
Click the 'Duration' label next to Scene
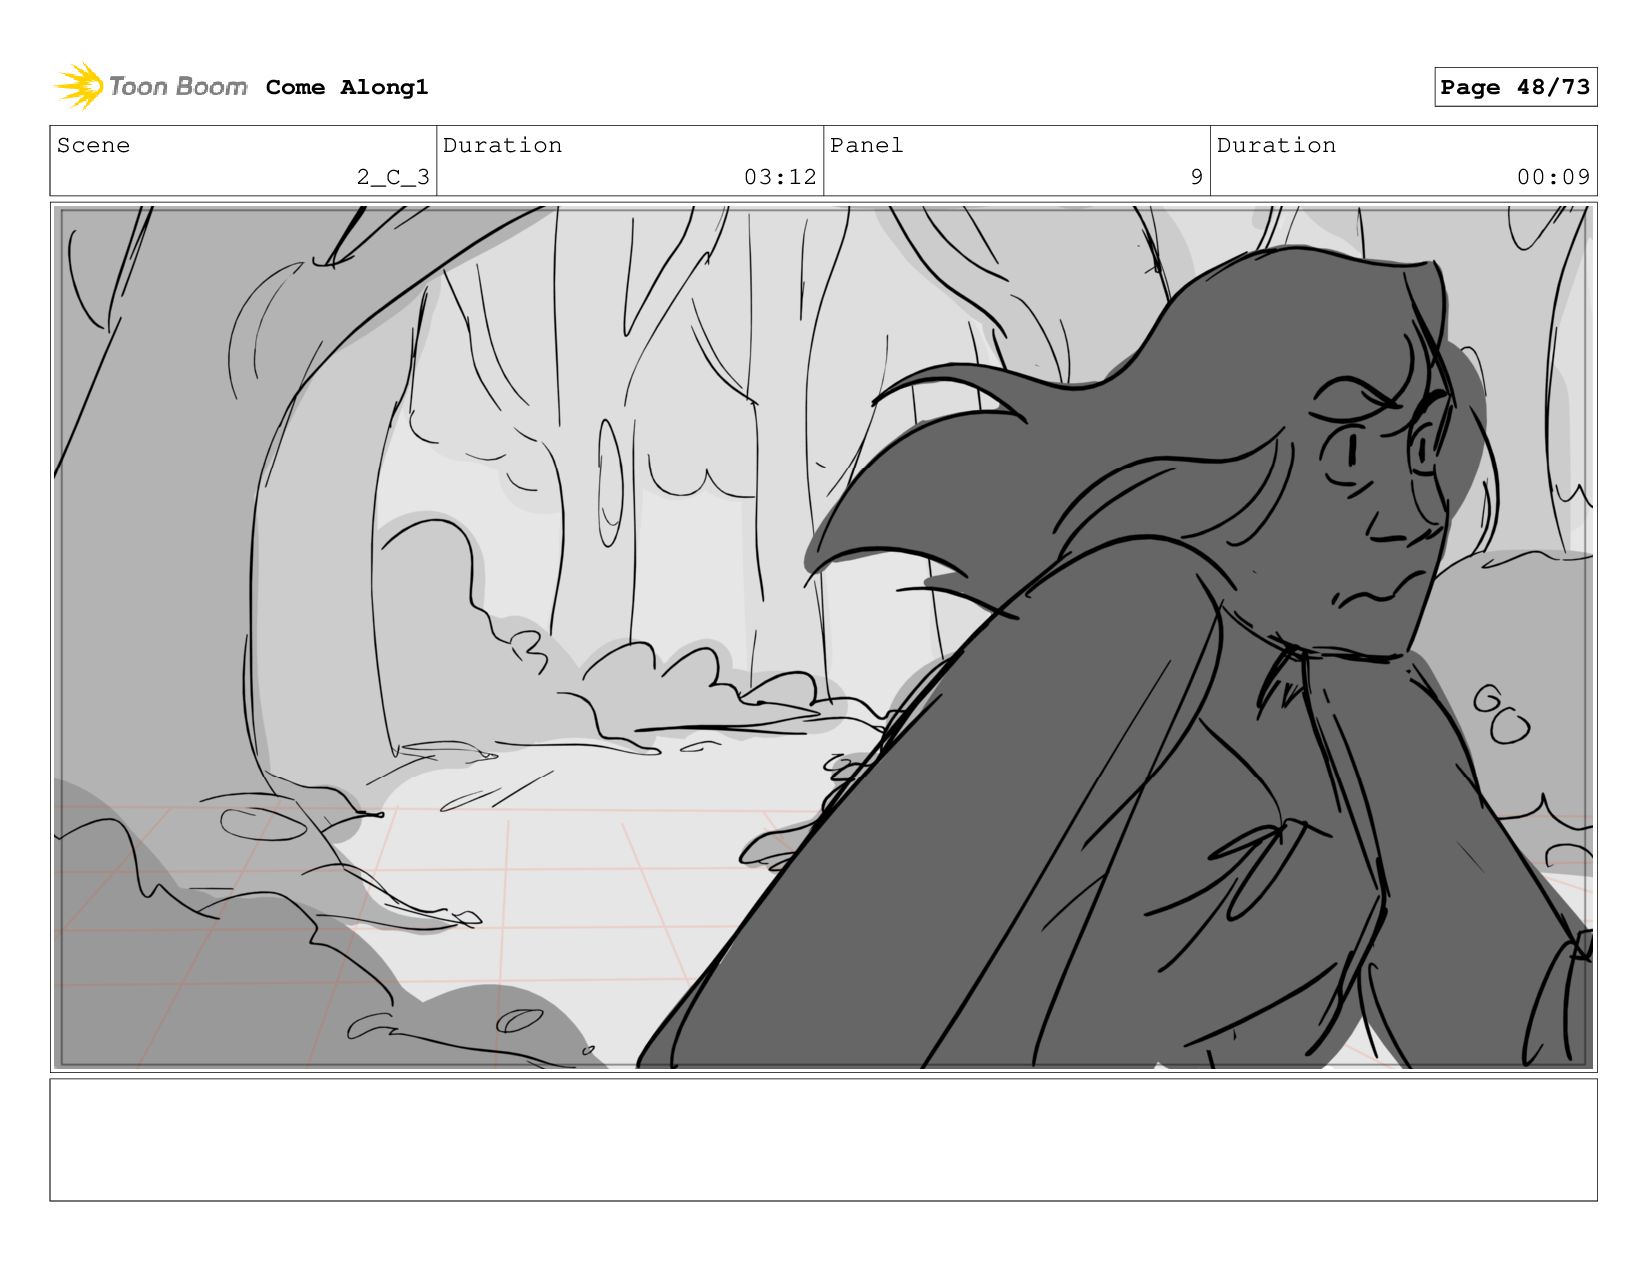point(502,145)
